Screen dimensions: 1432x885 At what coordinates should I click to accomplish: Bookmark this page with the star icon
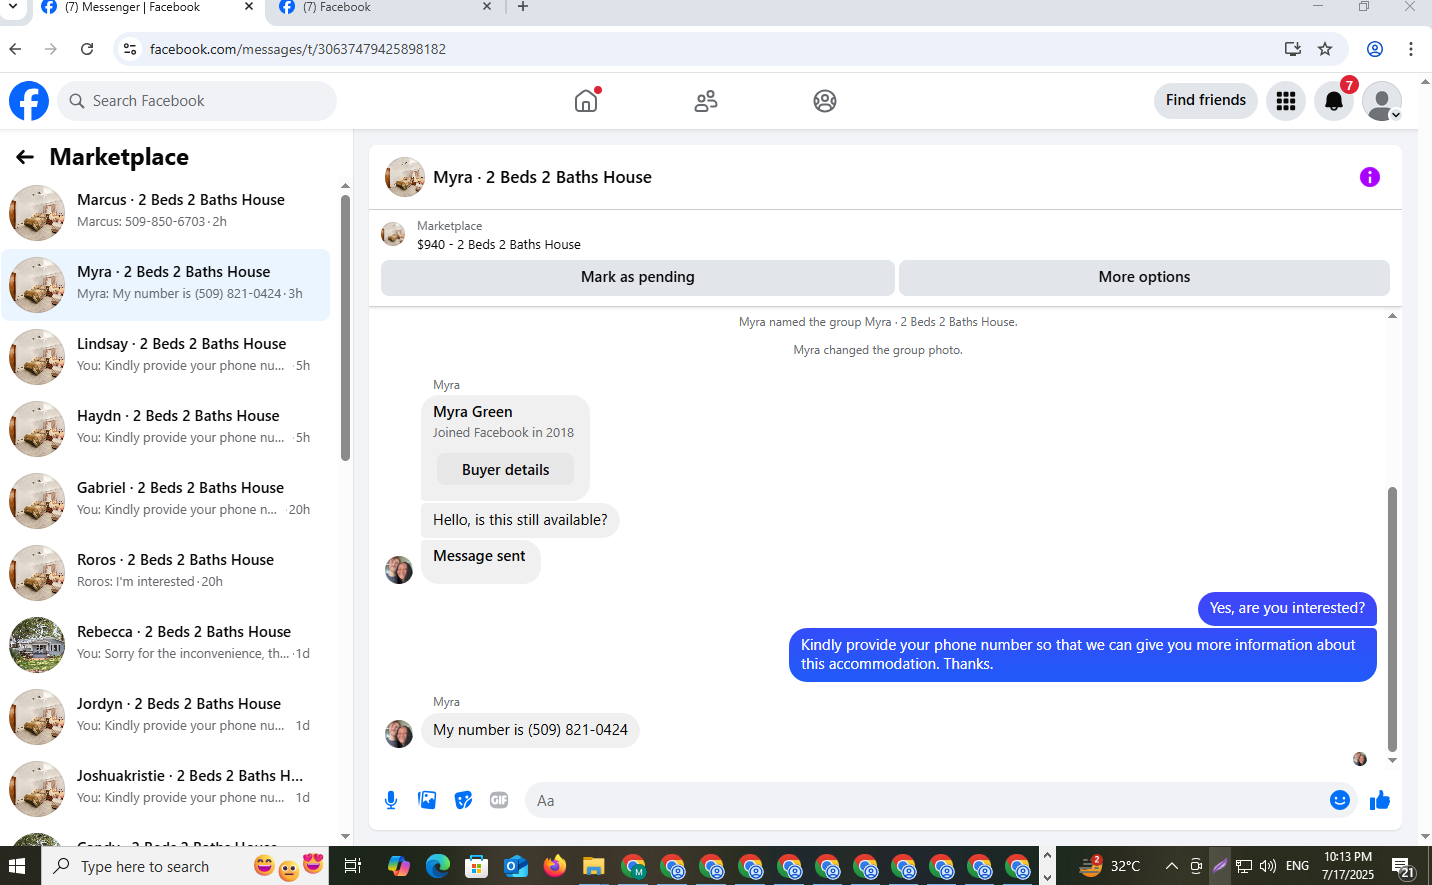(1325, 49)
